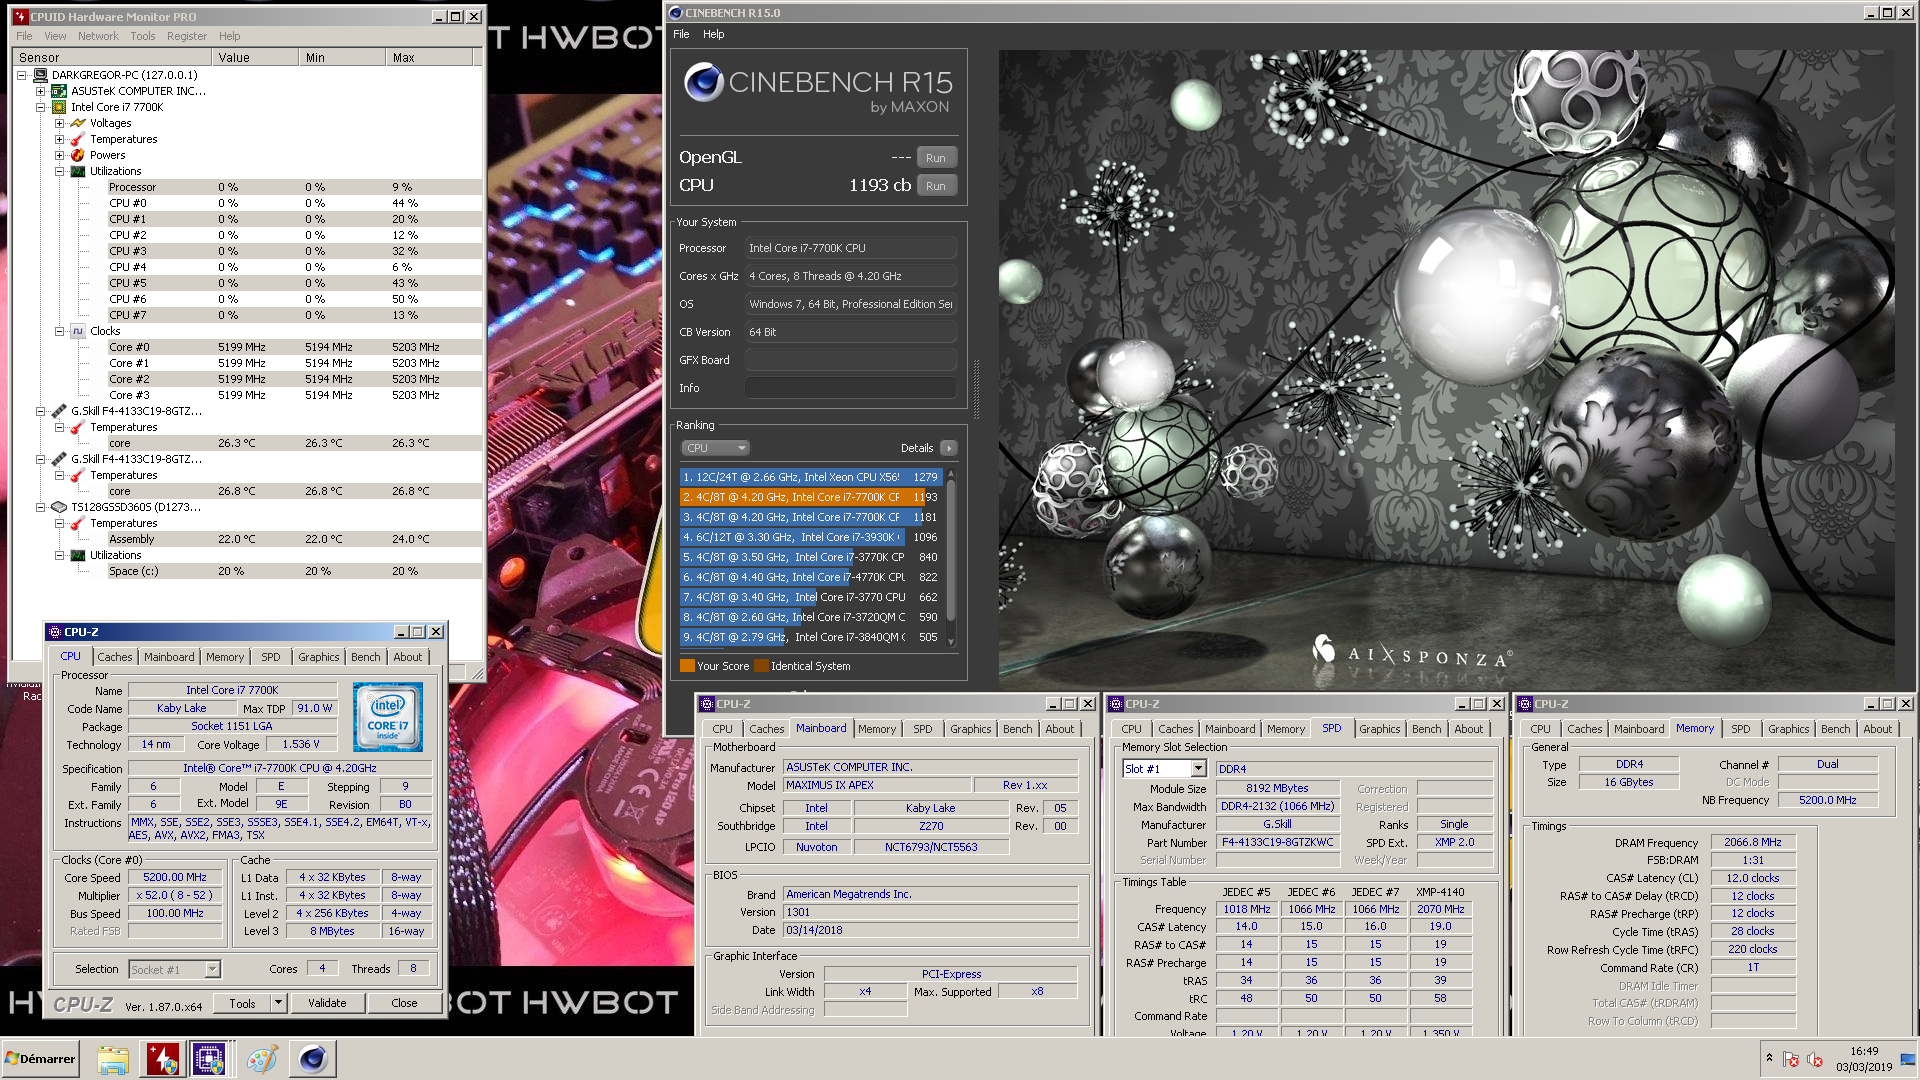1920x1080 pixels.
Task: Switch to Bench tab in CPU-Z SPD window
Action: pyautogui.click(x=1427, y=729)
